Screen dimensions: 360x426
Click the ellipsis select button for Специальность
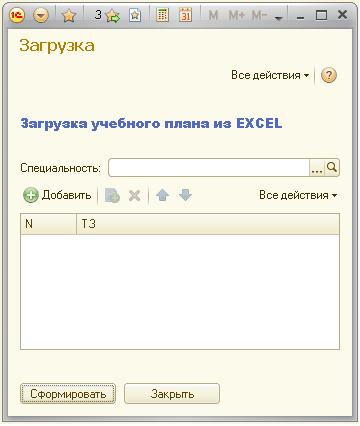317,168
